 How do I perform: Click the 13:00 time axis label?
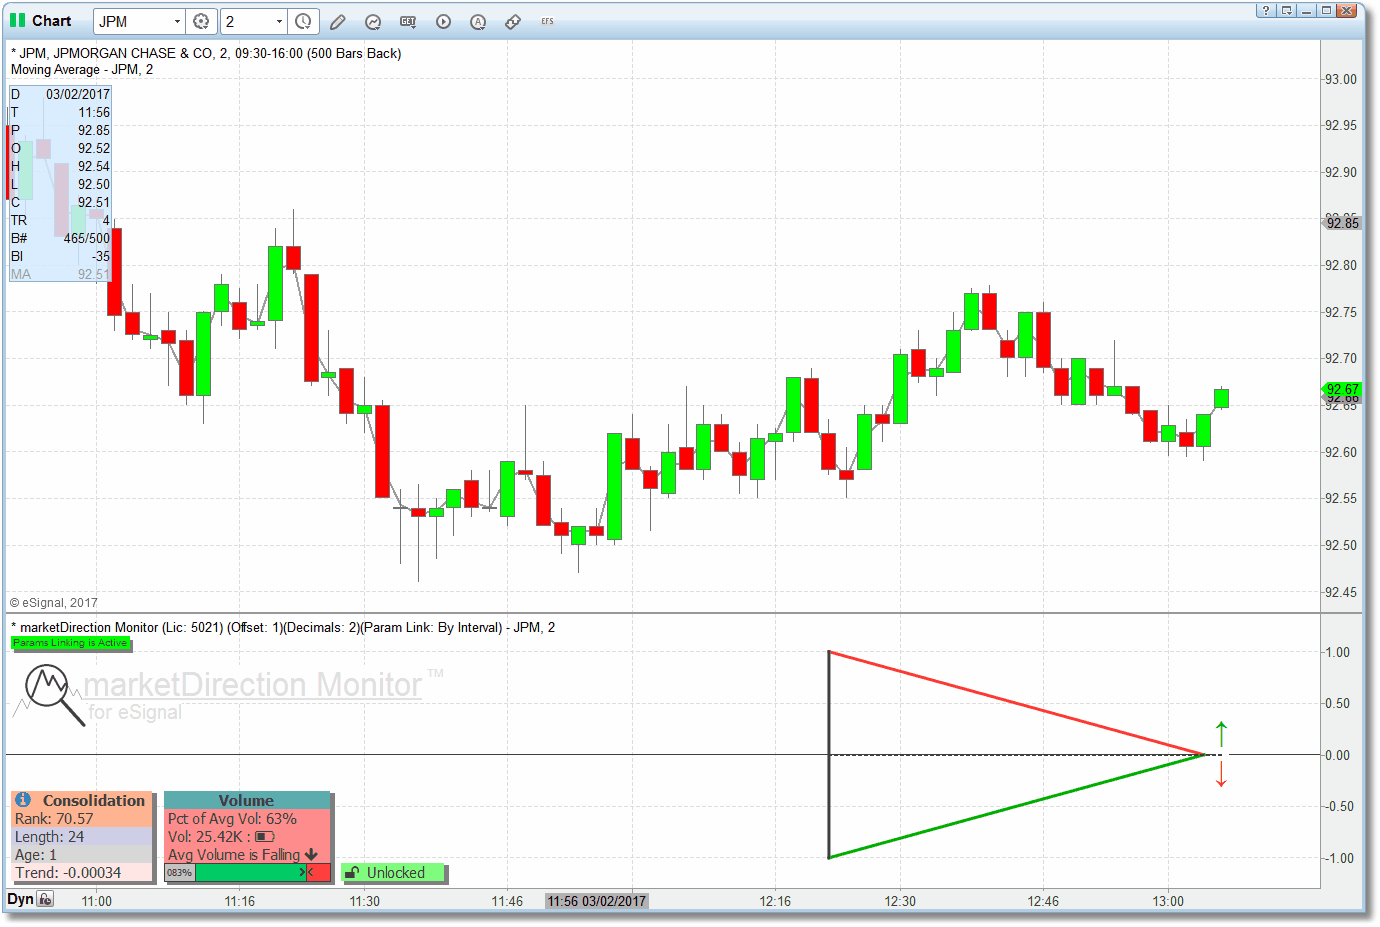[1168, 901]
